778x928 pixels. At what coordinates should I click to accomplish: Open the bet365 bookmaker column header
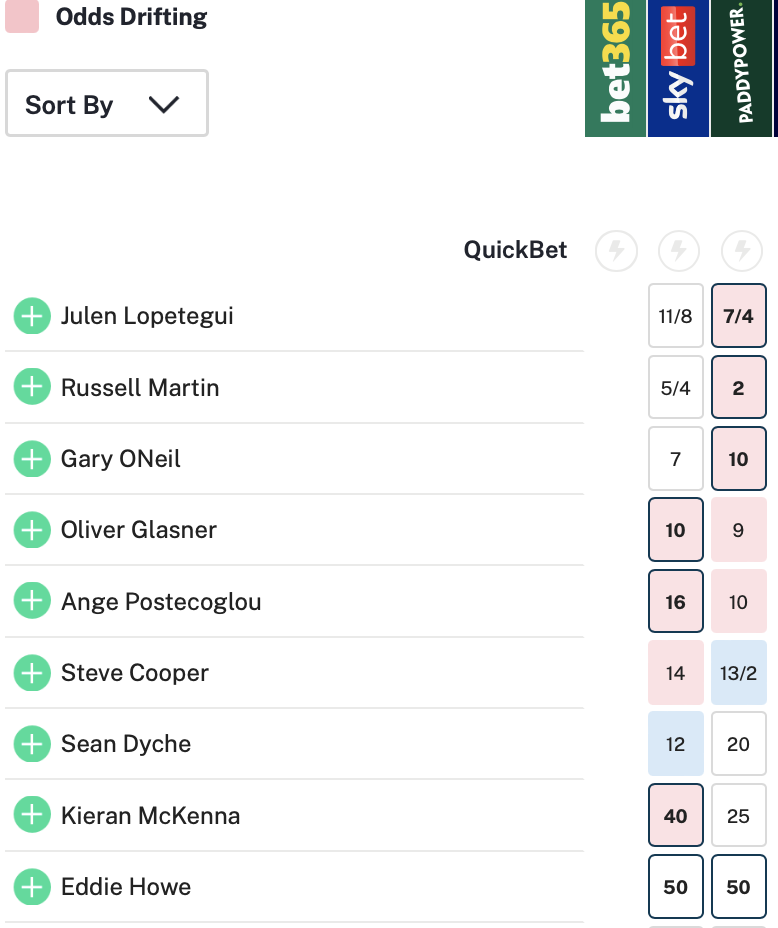click(x=616, y=68)
